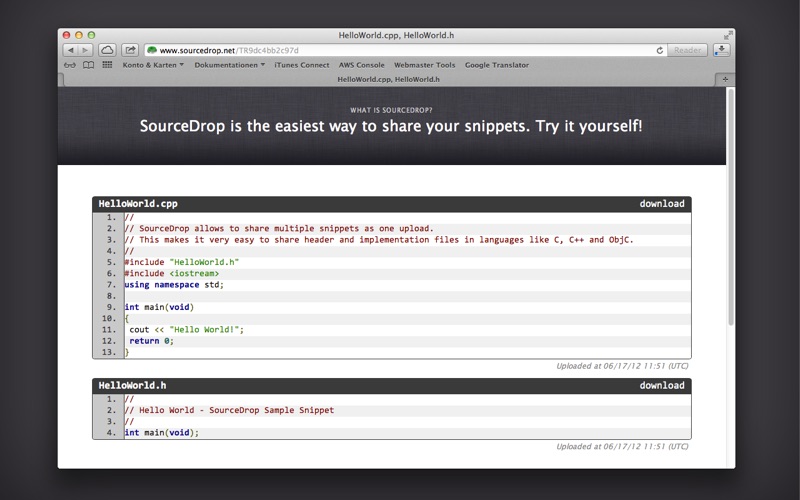
Task: Expand the Konto & Karten bookmarks folder
Action: (x=153, y=65)
